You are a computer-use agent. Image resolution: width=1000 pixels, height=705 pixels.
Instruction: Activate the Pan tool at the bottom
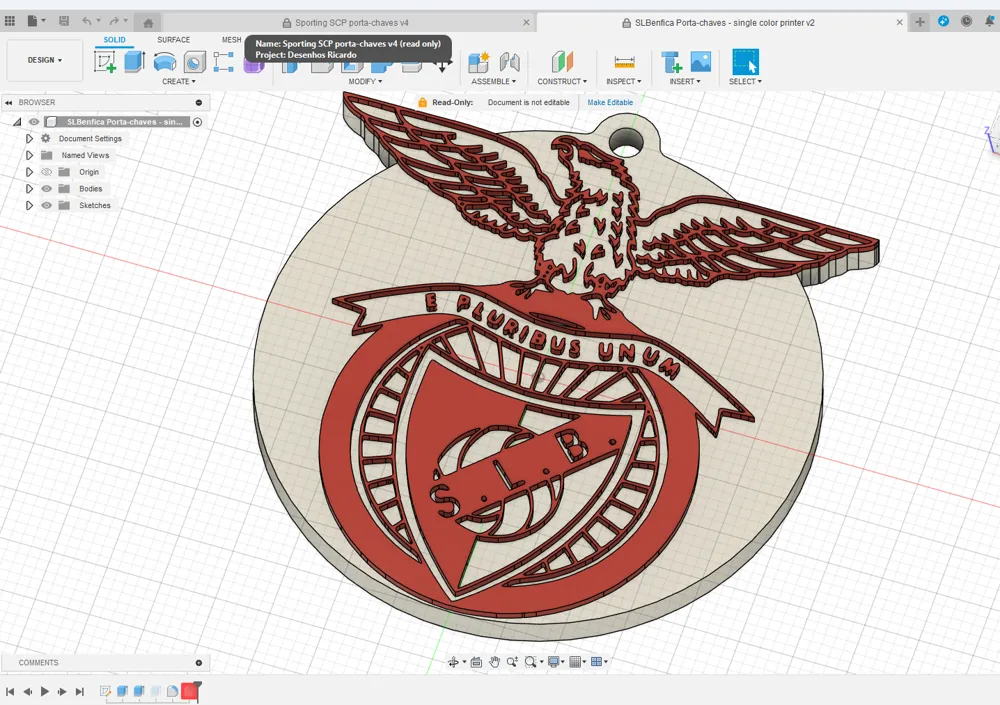point(494,662)
